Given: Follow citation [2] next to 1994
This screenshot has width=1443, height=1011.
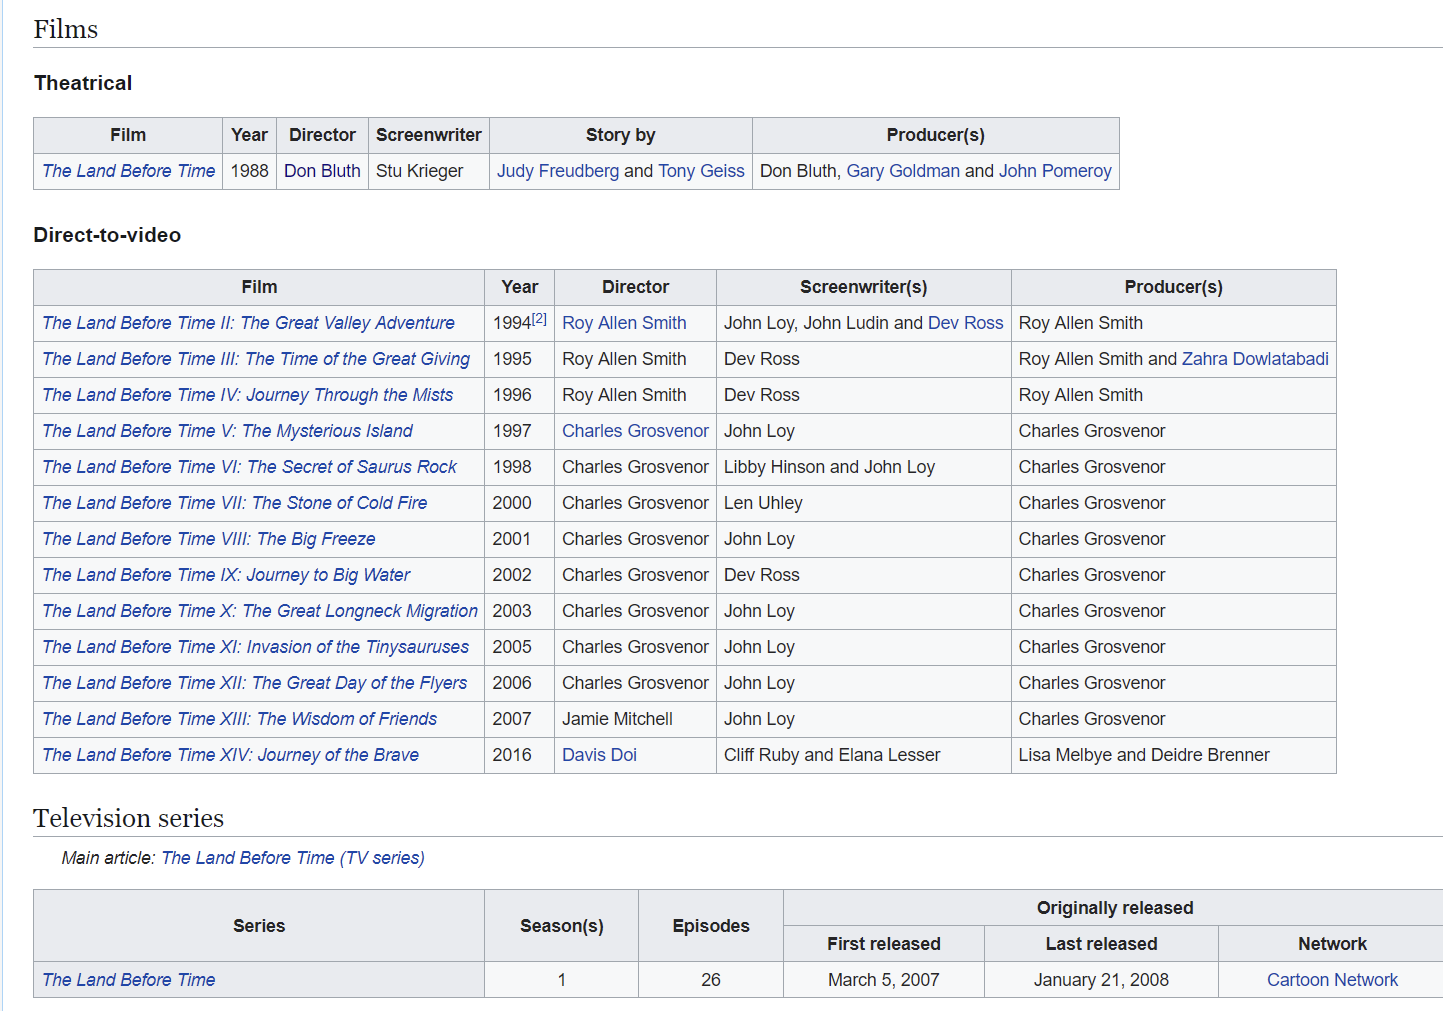Looking at the screenshot, I should click(x=539, y=319).
